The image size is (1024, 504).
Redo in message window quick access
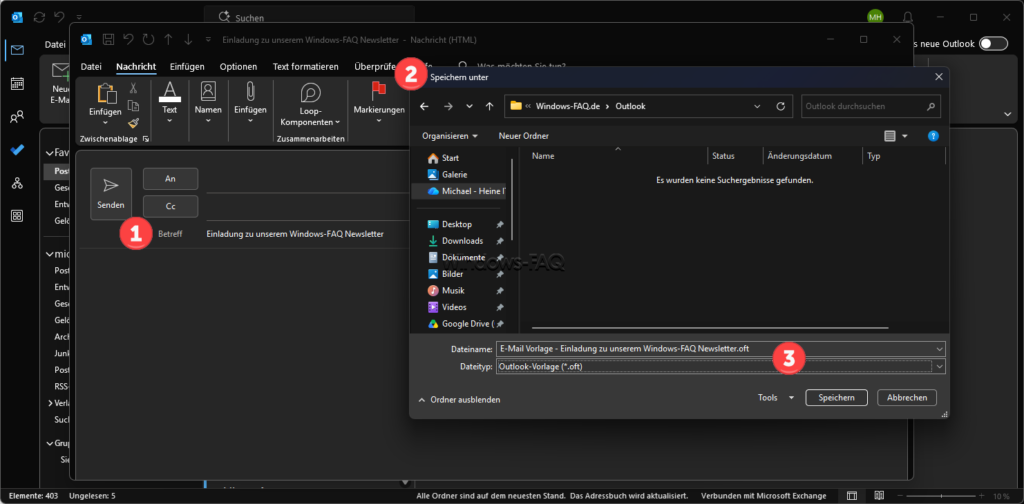click(148, 40)
